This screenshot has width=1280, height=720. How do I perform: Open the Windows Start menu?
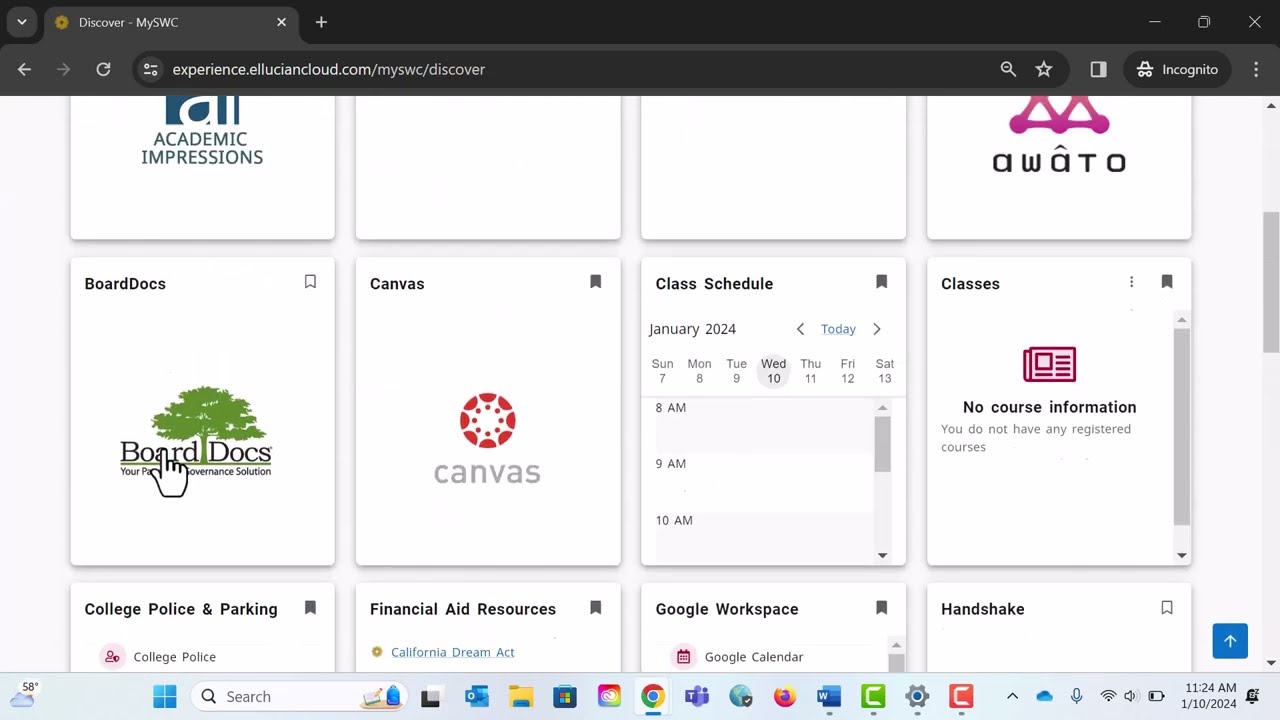coord(165,696)
